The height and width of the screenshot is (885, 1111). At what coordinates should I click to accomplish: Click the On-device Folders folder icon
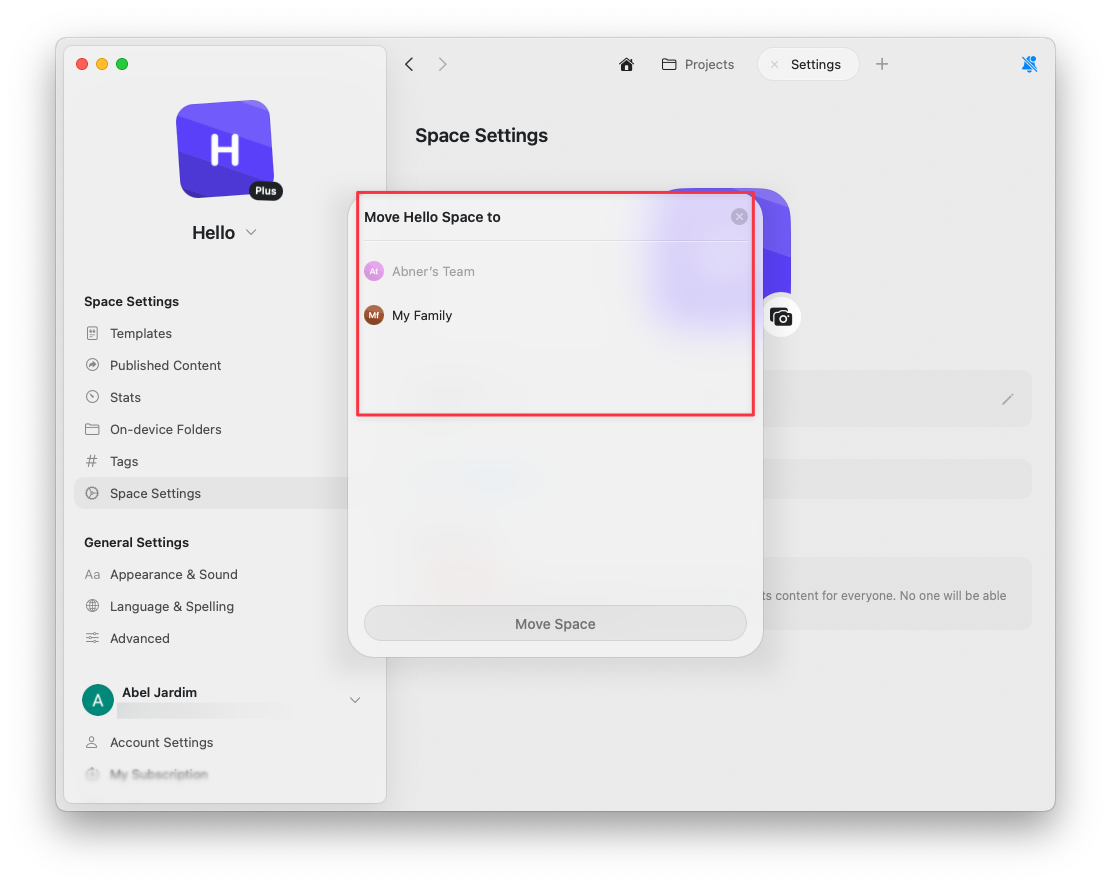(92, 429)
